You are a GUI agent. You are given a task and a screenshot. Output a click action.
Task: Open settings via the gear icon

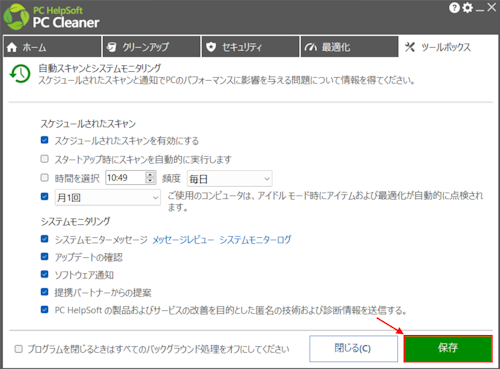[468, 8]
